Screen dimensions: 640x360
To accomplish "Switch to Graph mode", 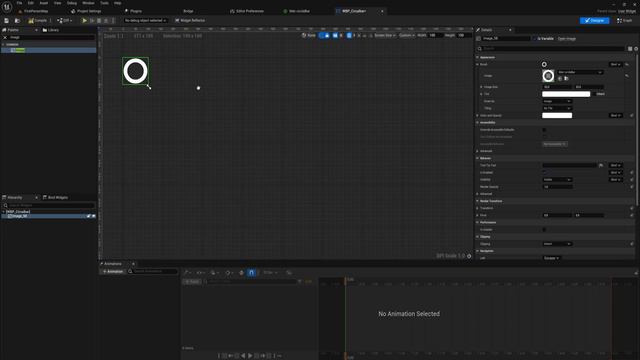I will pos(624,20).
